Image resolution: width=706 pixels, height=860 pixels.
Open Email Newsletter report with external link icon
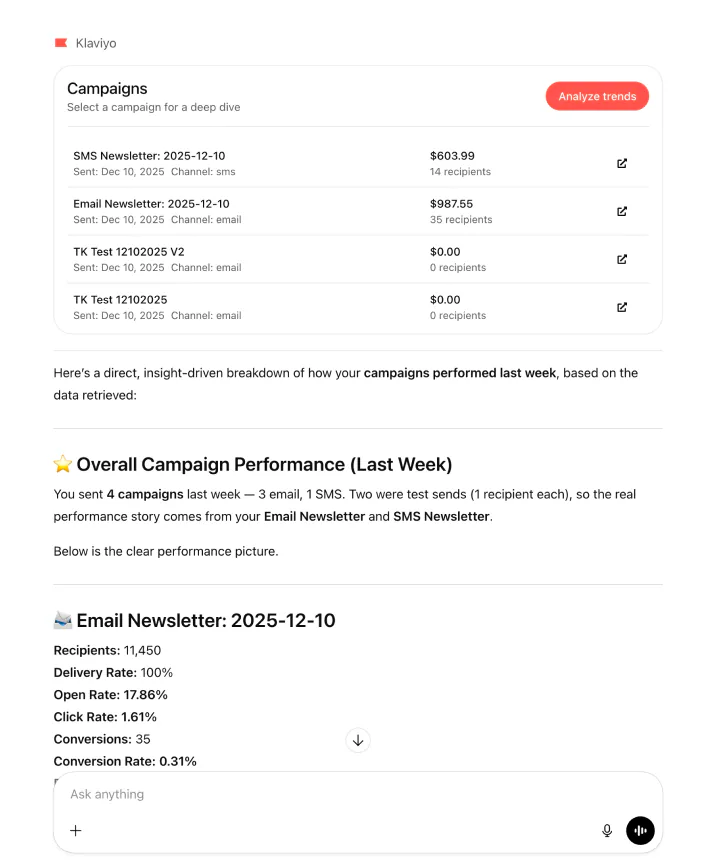621,211
